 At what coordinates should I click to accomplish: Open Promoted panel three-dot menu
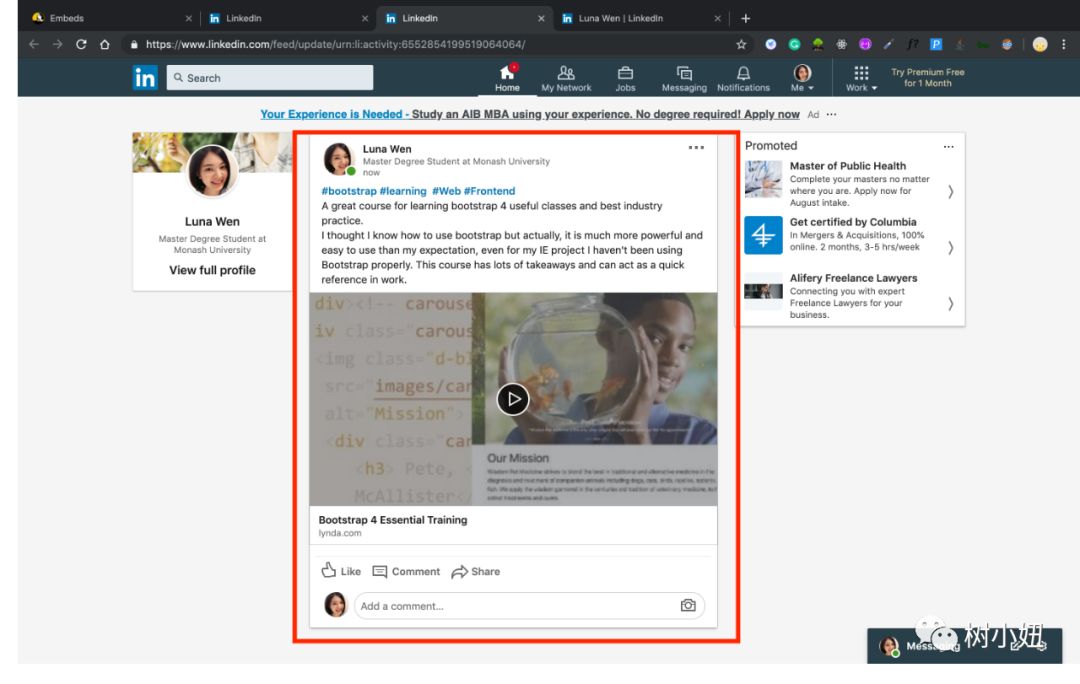(x=948, y=146)
